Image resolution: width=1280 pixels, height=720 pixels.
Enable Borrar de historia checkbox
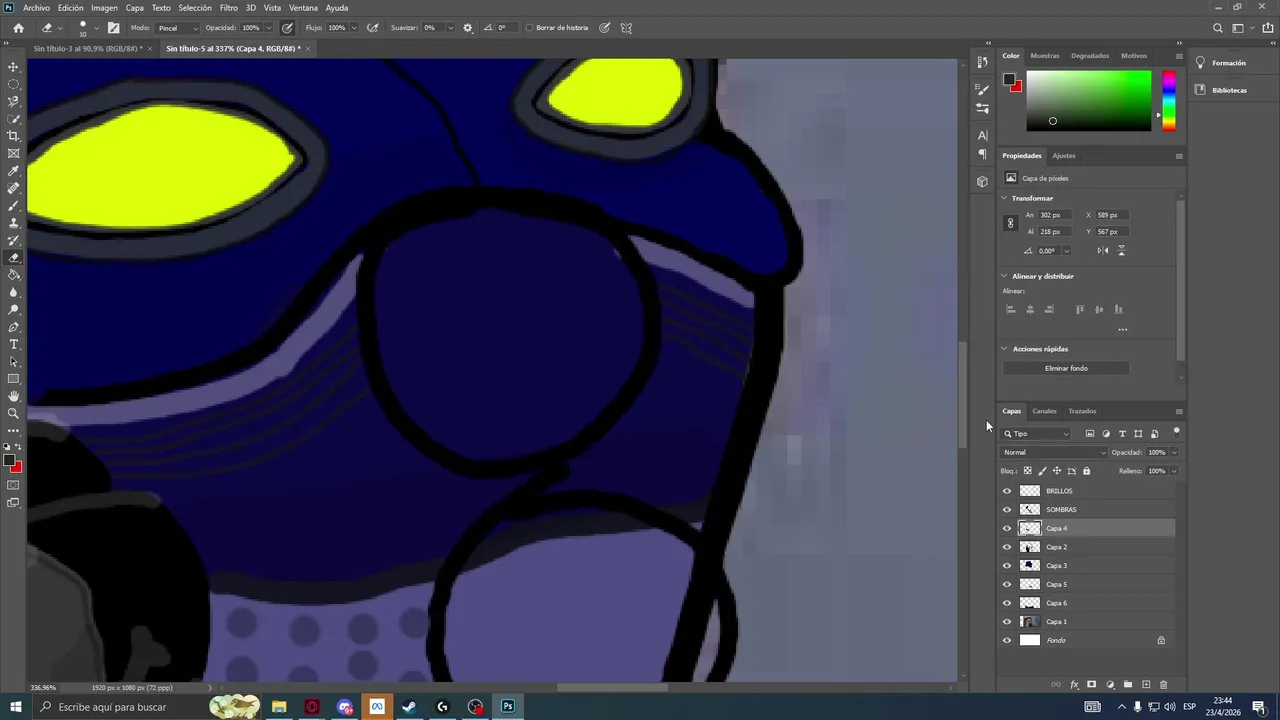pos(531,28)
